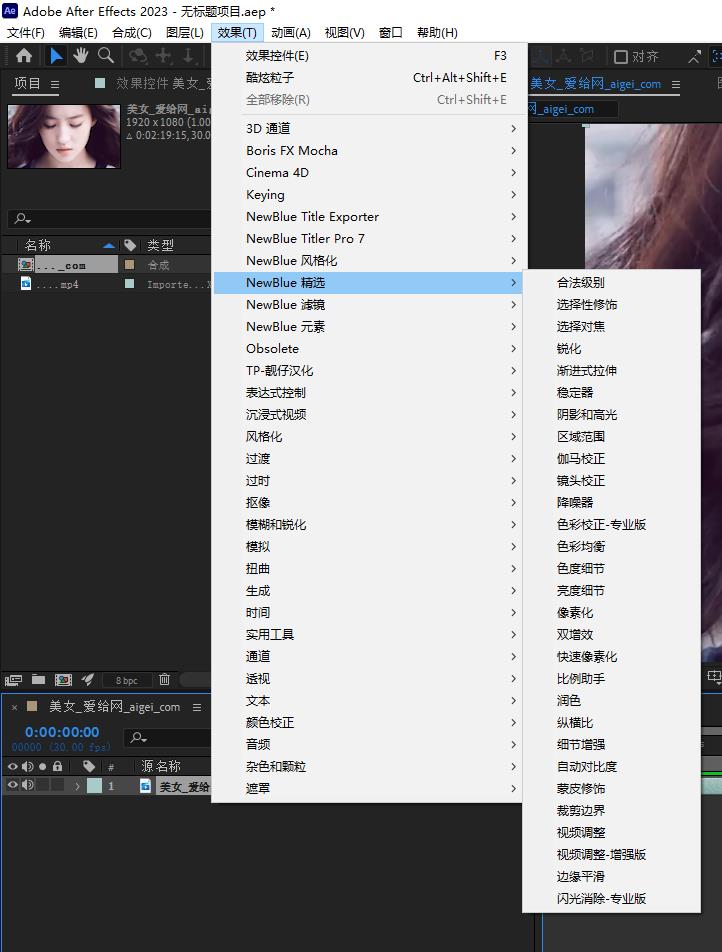Choose 酷炫粒子 menu item

[368, 78]
